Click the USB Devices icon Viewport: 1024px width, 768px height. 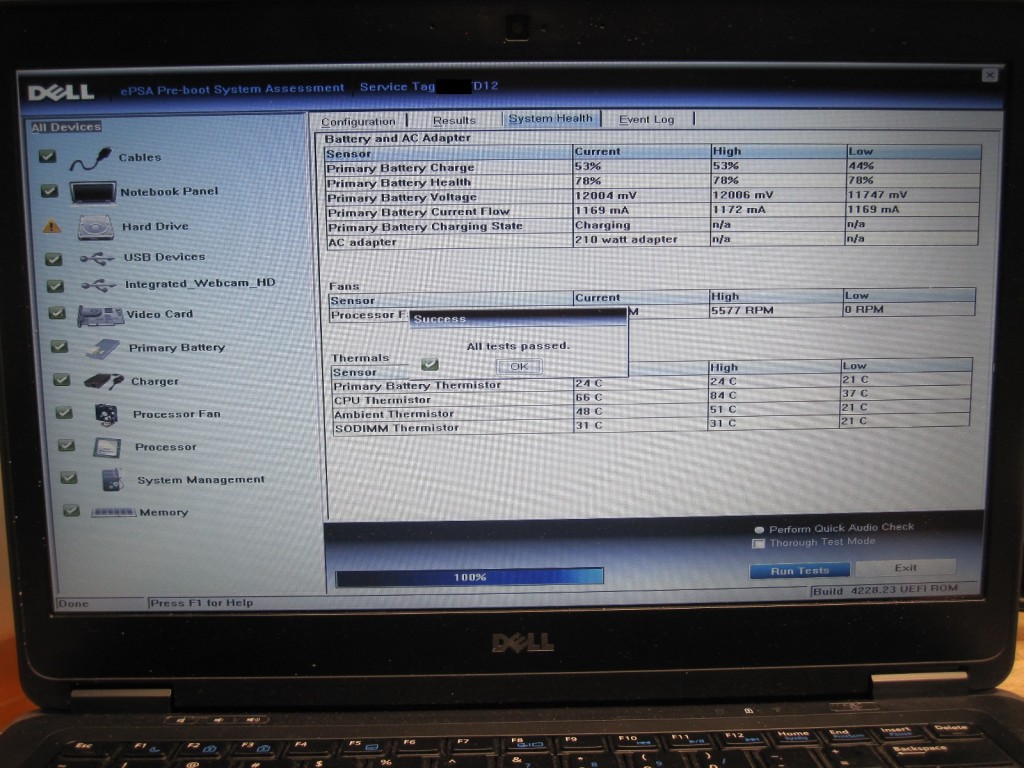point(97,259)
